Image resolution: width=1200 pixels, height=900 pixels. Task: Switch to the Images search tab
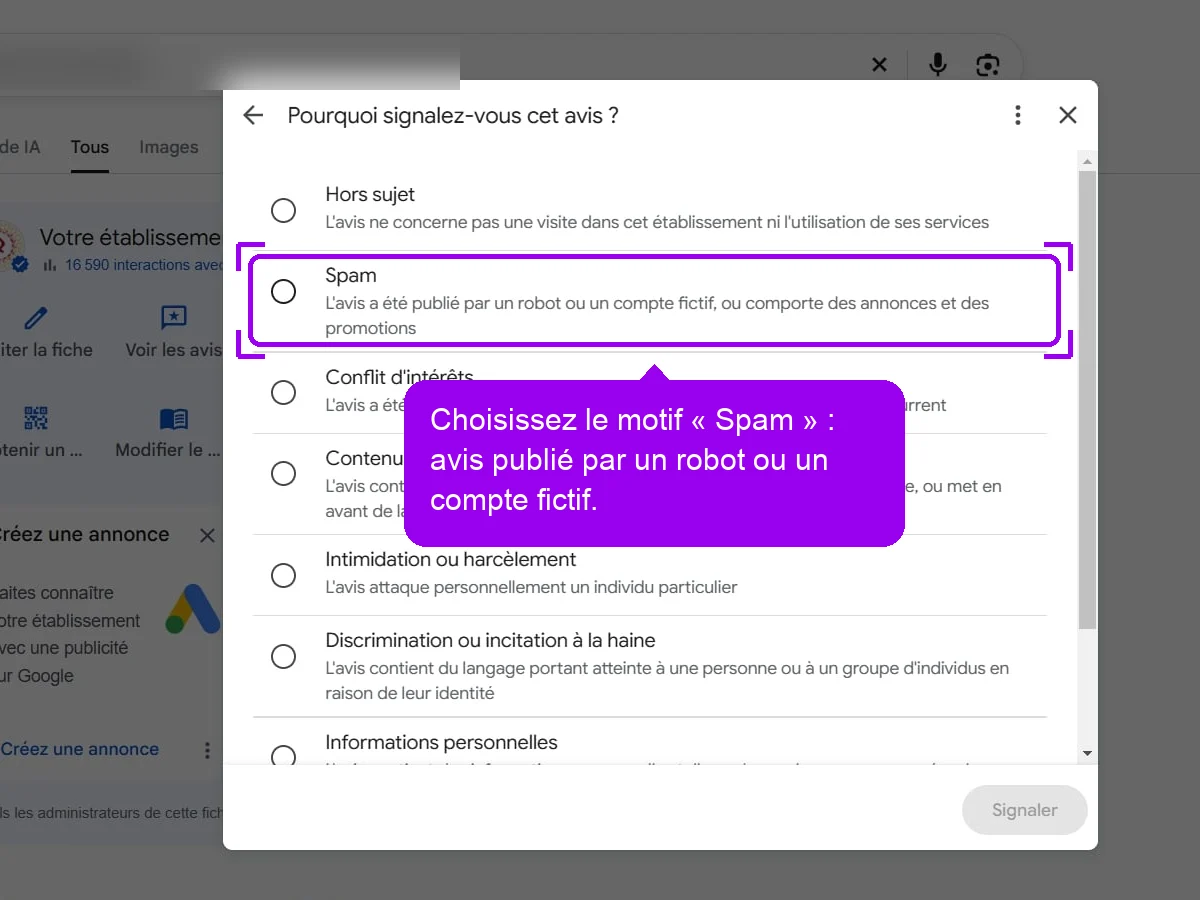[168, 147]
